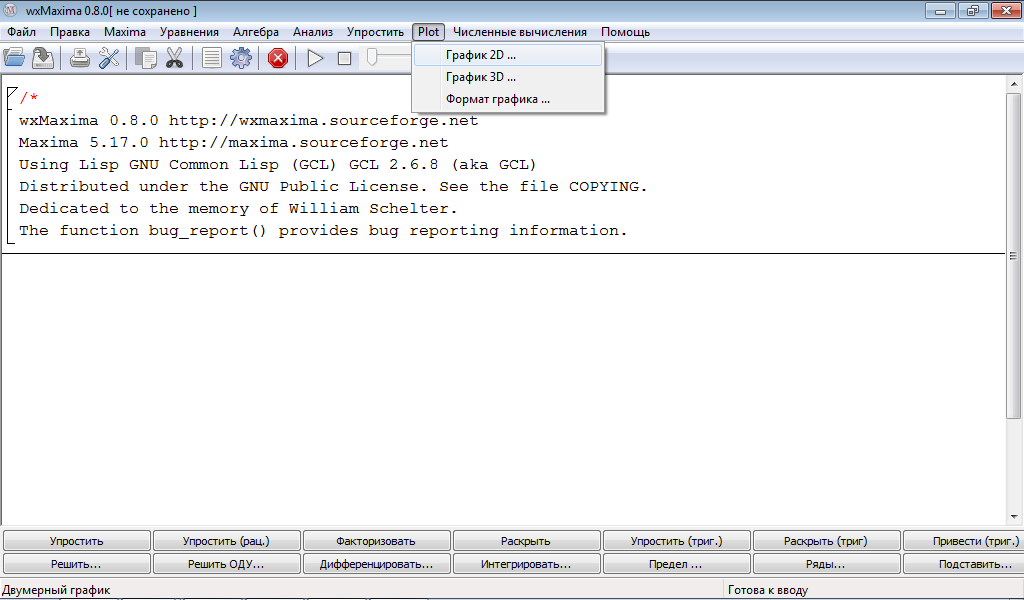Open the Правка menu
Image resolution: width=1024 pixels, height=600 pixels.
[70, 32]
